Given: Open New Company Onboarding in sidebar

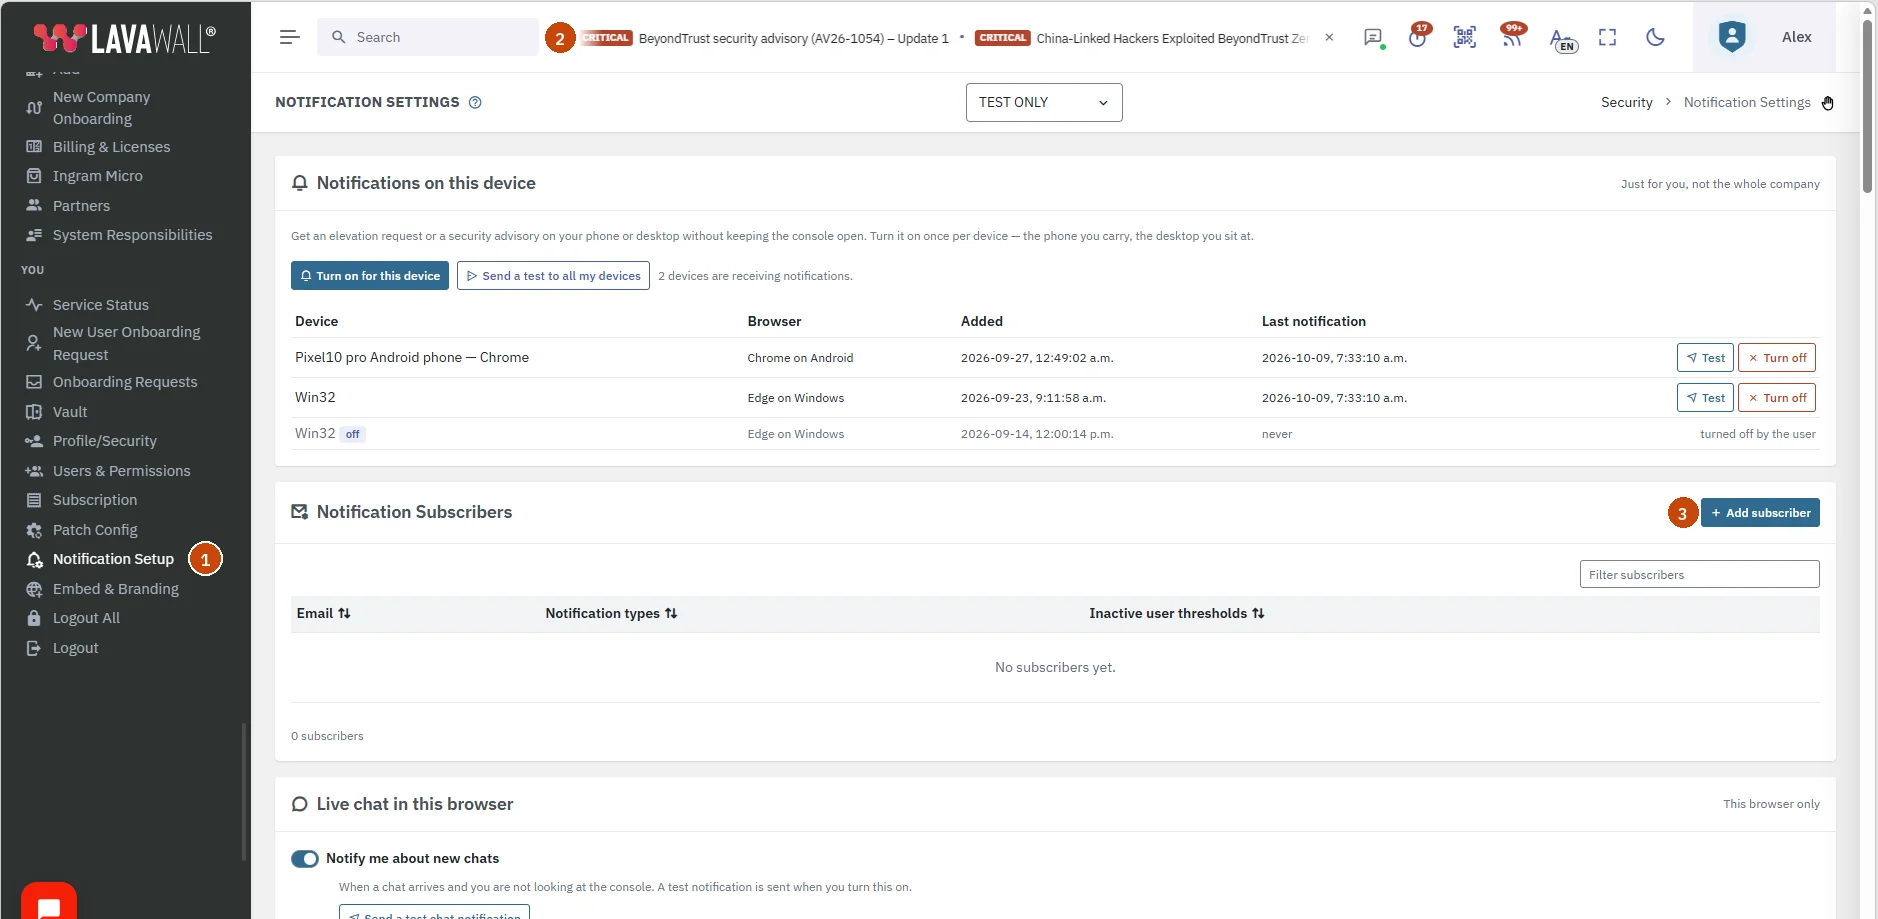Looking at the screenshot, I should click(101, 108).
